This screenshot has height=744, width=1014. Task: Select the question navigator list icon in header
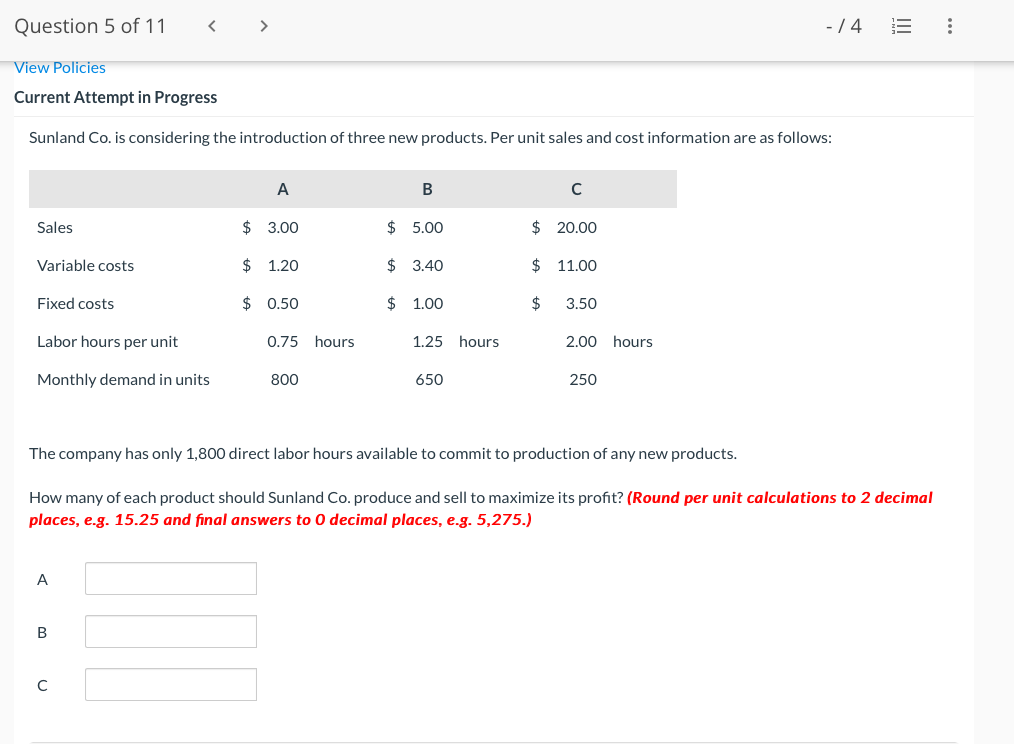point(901,27)
